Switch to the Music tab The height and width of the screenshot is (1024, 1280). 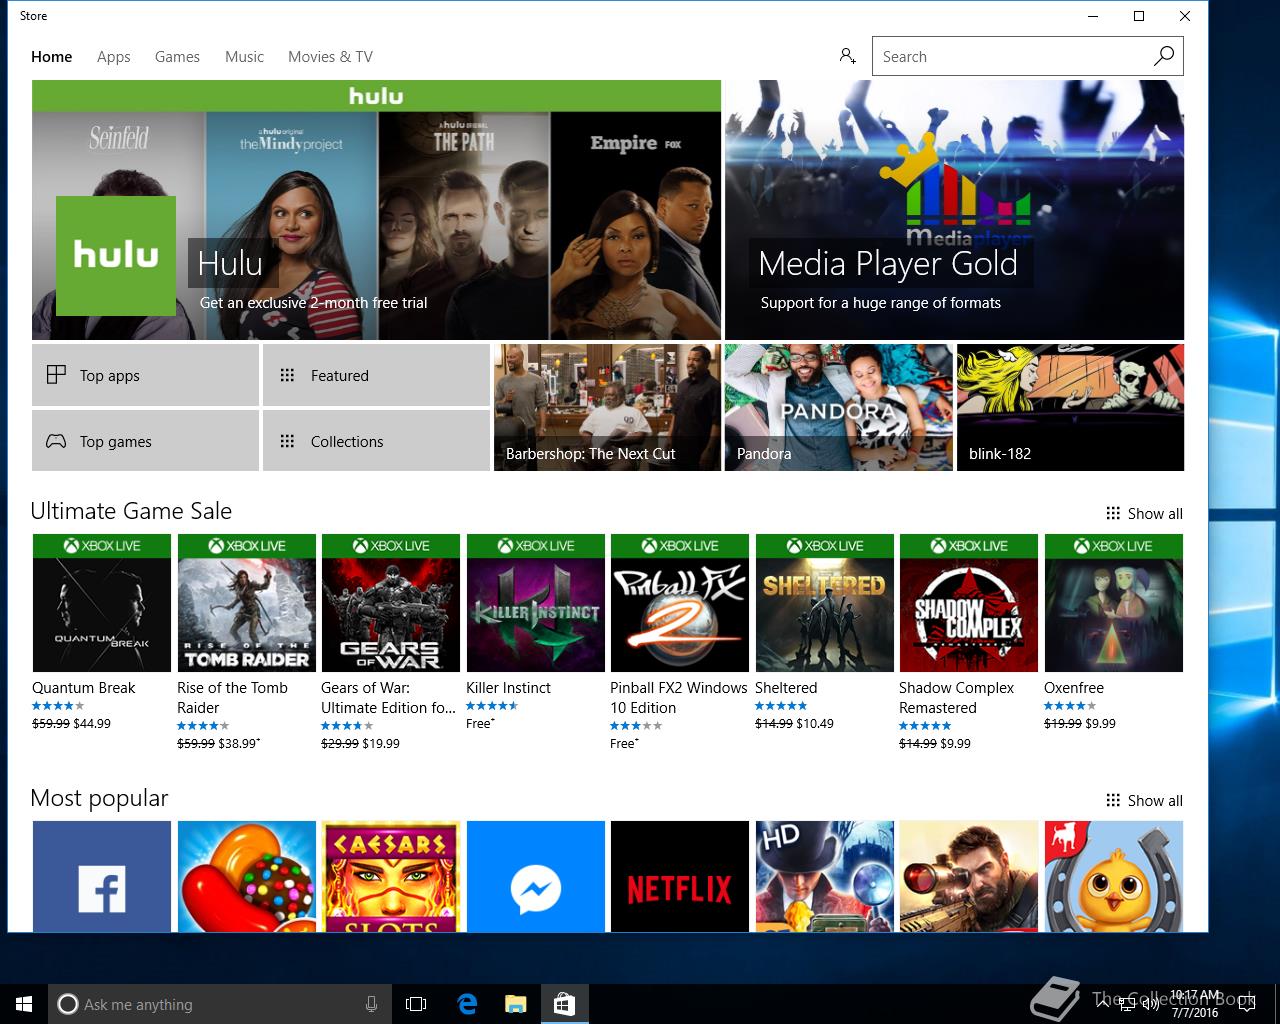click(244, 57)
